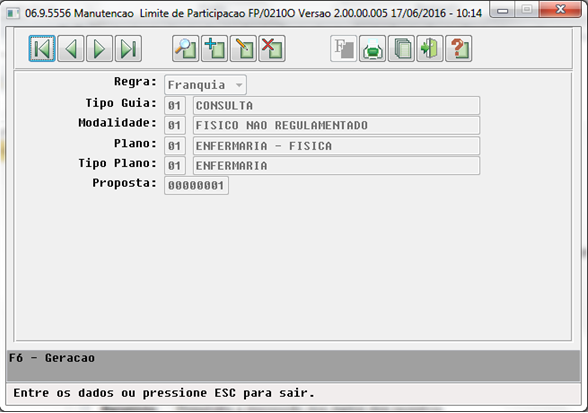Click the application icon in title bar
The width and height of the screenshot is (588, 413).
(x=13, y=14)
